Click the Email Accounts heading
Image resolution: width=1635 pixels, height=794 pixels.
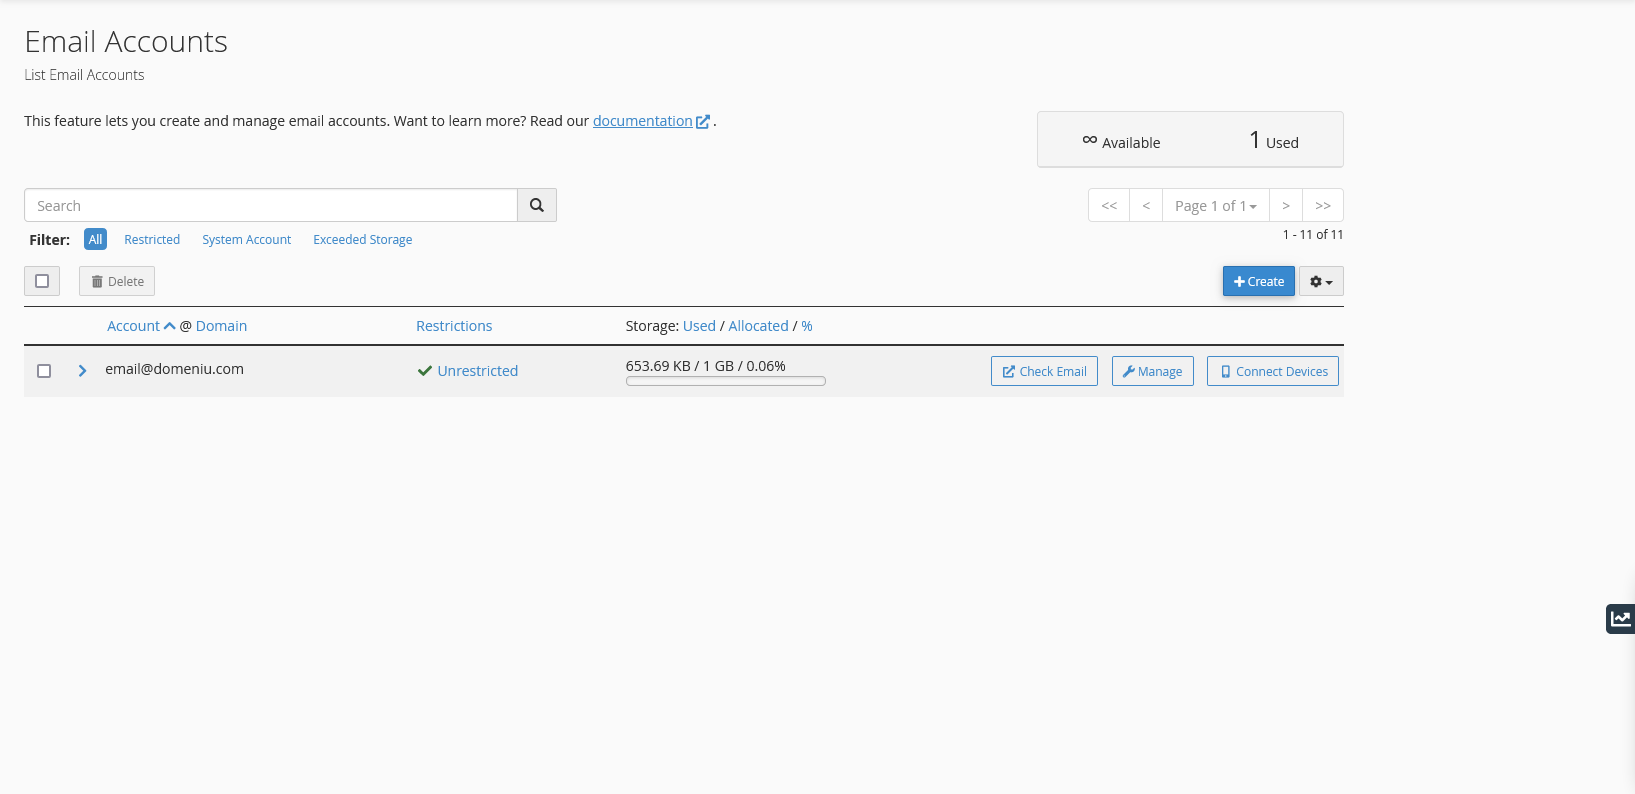point(126,42)
